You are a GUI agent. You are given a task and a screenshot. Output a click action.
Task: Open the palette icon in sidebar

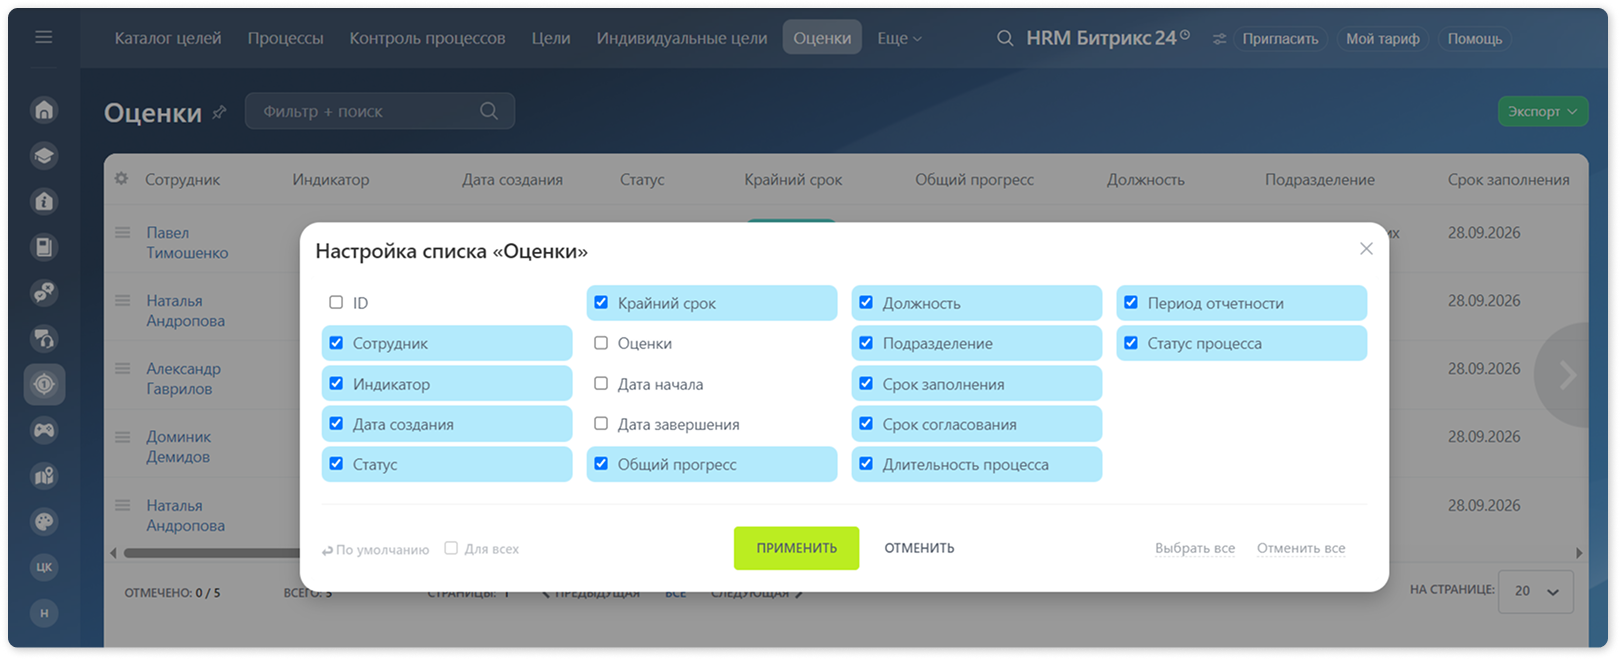(44, 521)
